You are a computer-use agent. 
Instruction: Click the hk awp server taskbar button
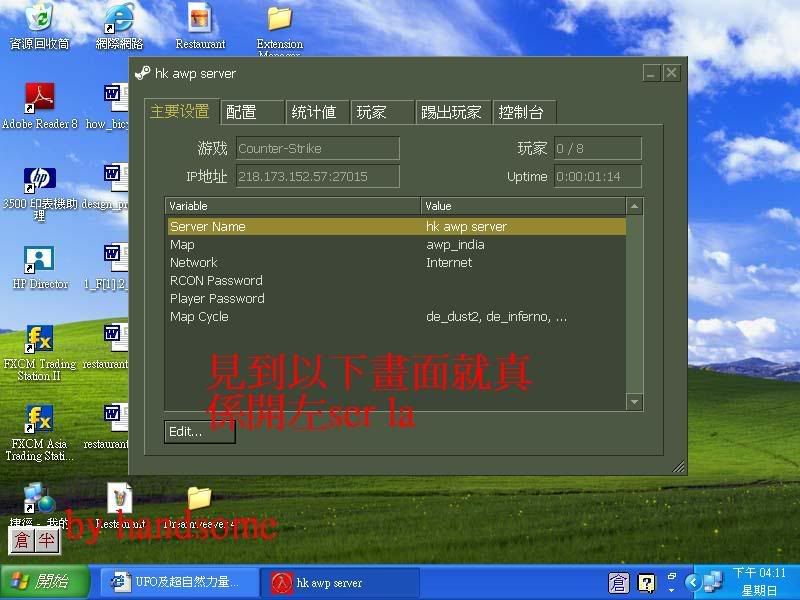(340, 582)
